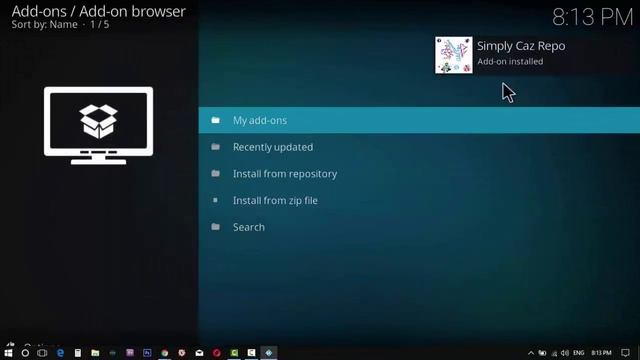Launch Microsoft Edge from taskbar
Image resolution: width=640 pixels, height=360 pixels.
pyautogui.click(x=60, y=353)
